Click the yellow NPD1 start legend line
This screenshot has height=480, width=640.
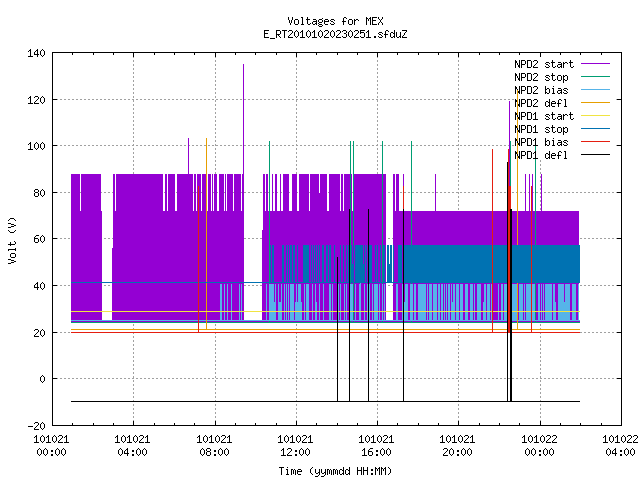tap(595, 116)
